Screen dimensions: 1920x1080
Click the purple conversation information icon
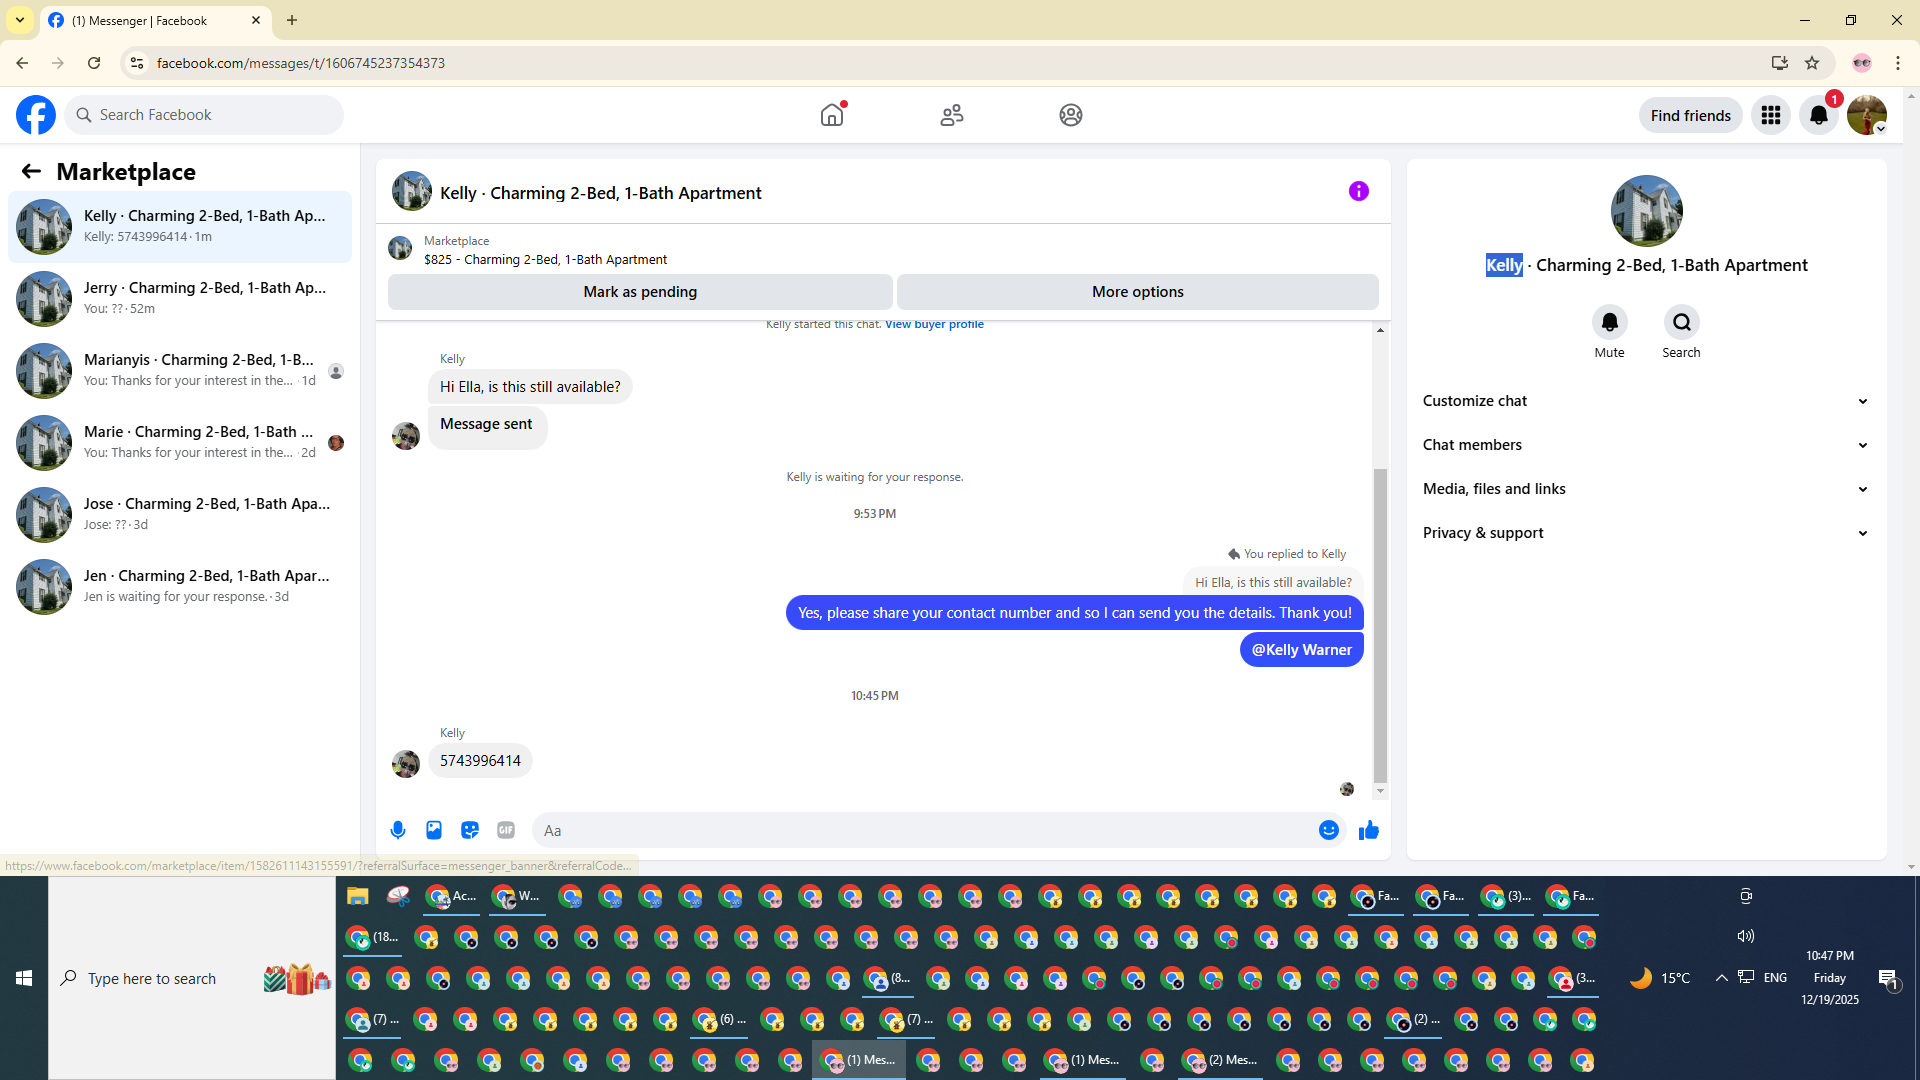pos(1358,191)
